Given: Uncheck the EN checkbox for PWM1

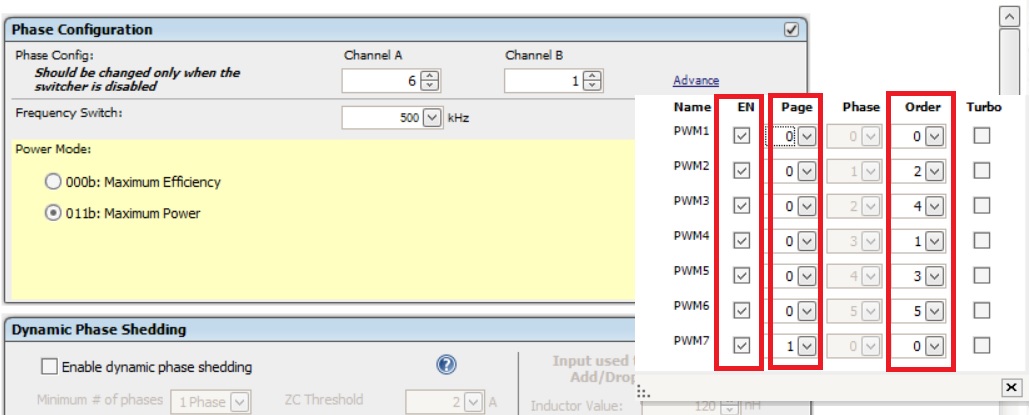Looking at the screenshot, I should click(x=741, y=137).
